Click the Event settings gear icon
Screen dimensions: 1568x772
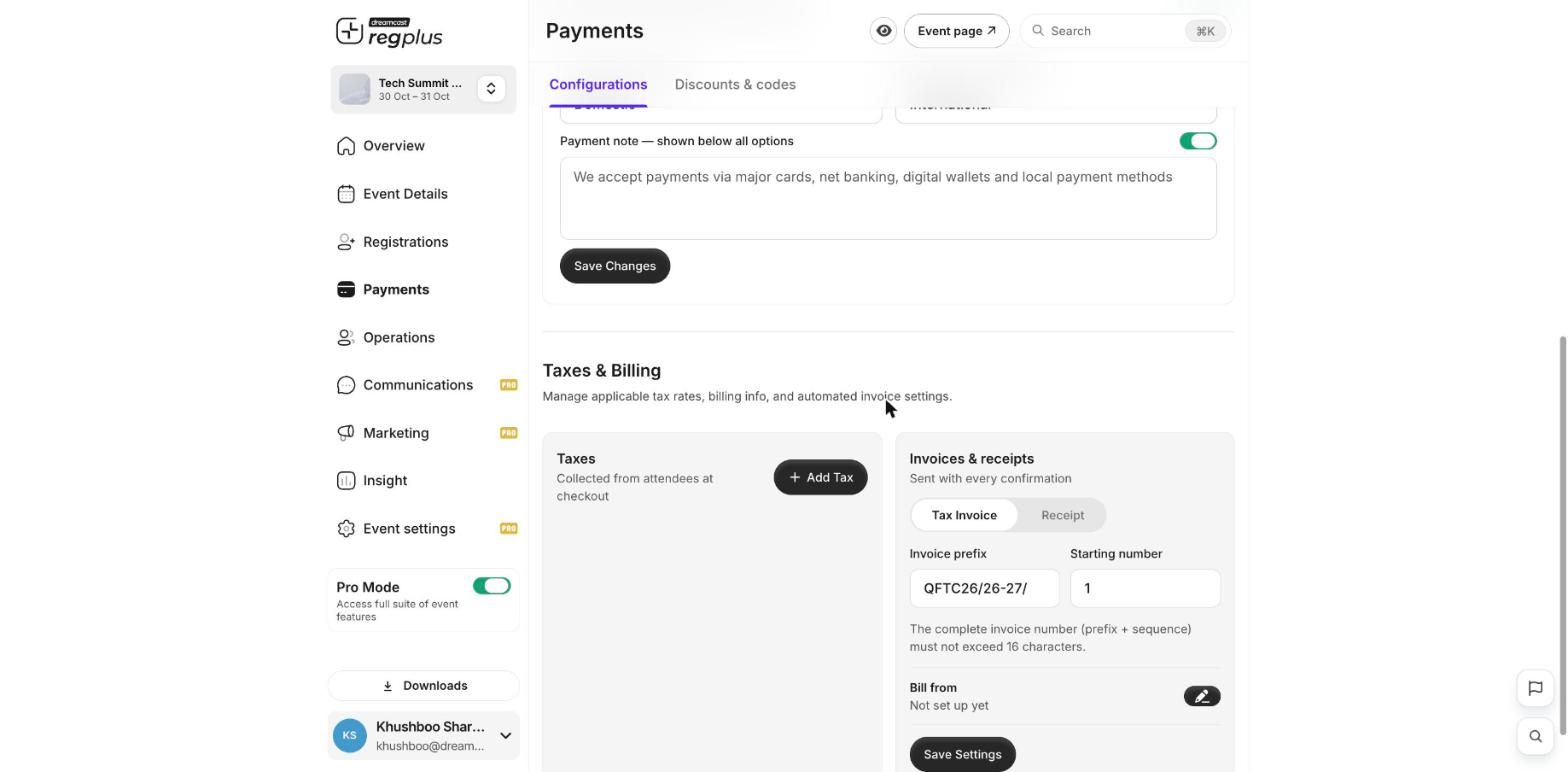(346, 529)
